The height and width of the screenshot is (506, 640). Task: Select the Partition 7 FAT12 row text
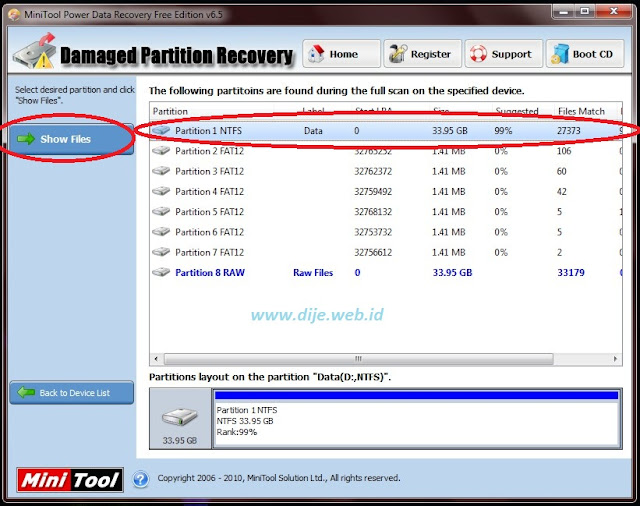[x=209, y=252]
